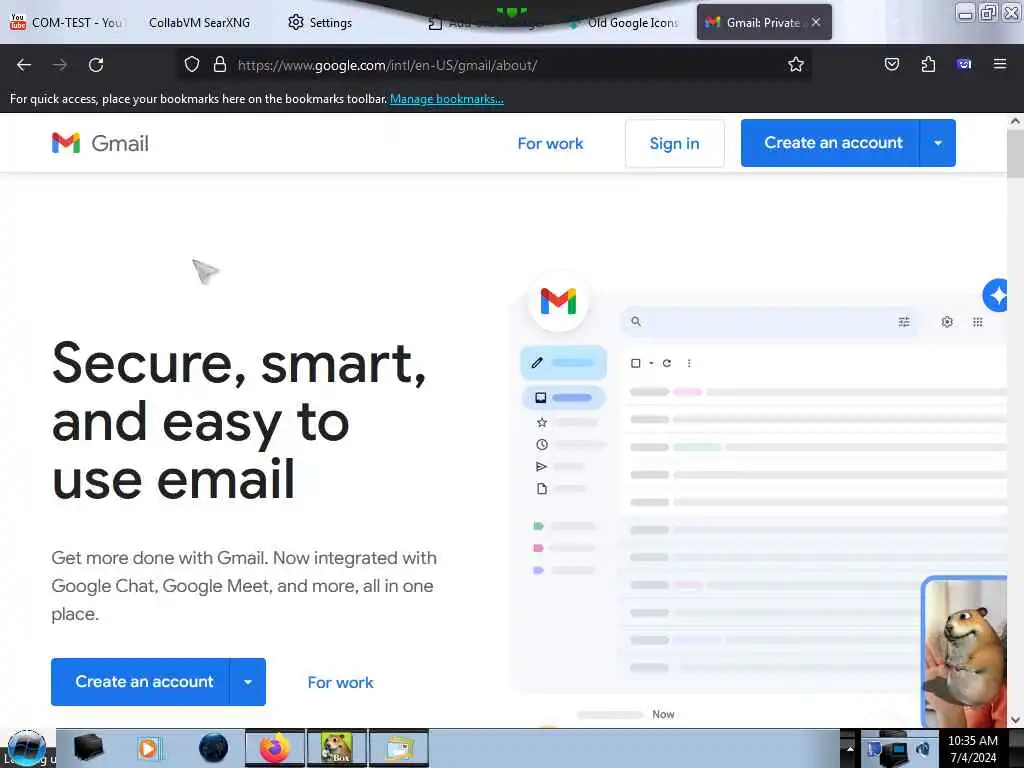This screenshot has width=1024, height=768.
Task: Switch to the Old Google Icons tab
Action: coord(624,22)
